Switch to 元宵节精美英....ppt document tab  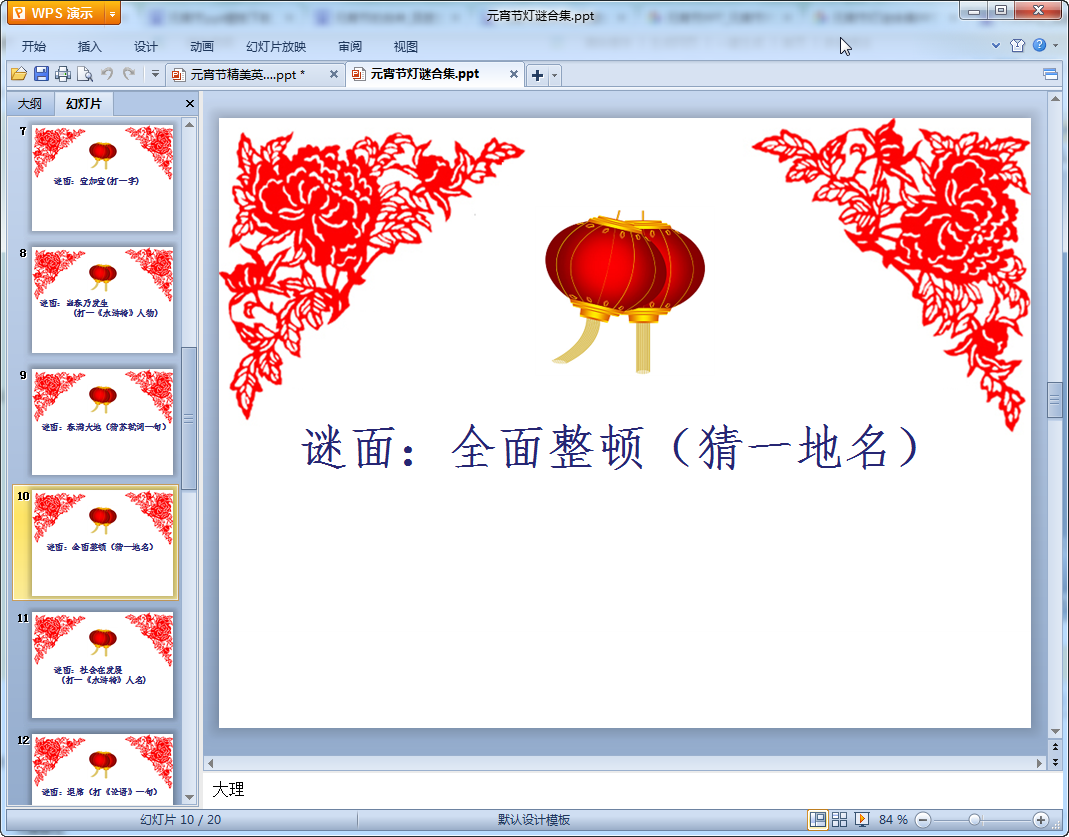coord(247,74)
